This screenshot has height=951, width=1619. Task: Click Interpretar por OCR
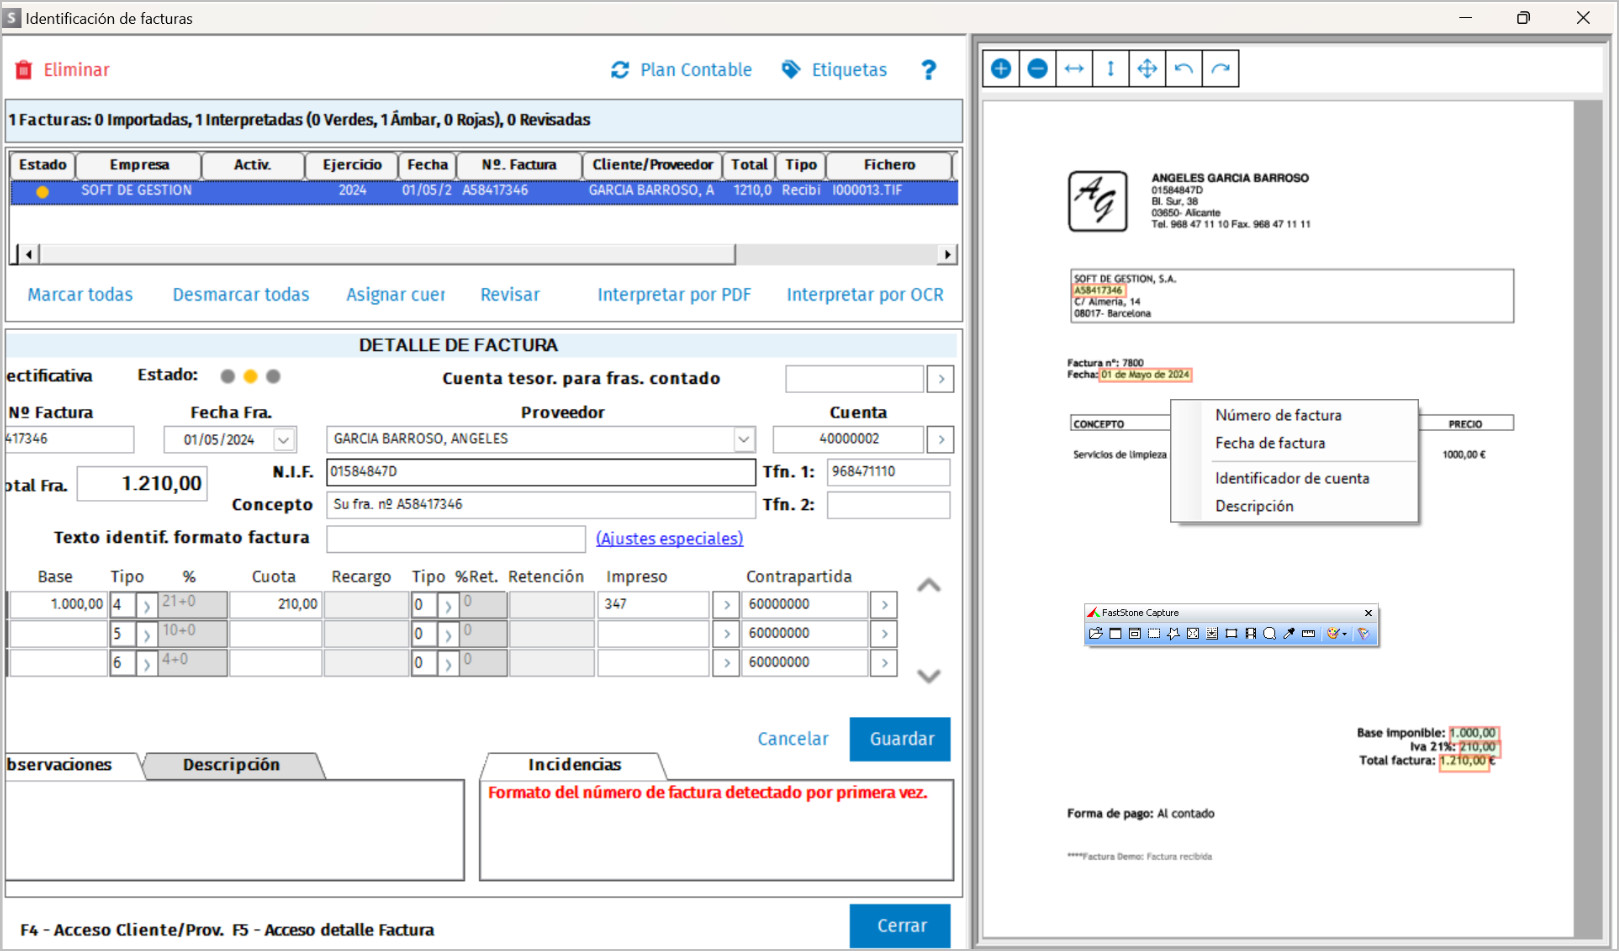coord(865,295)
